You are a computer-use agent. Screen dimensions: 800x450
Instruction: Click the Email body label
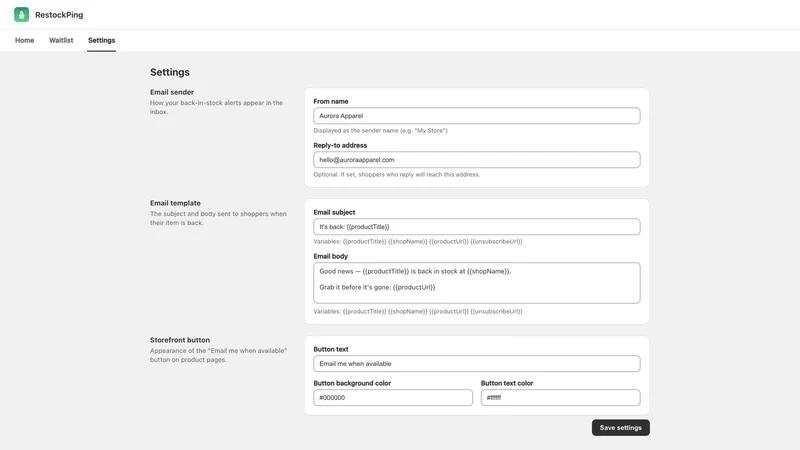coord(331,256)
